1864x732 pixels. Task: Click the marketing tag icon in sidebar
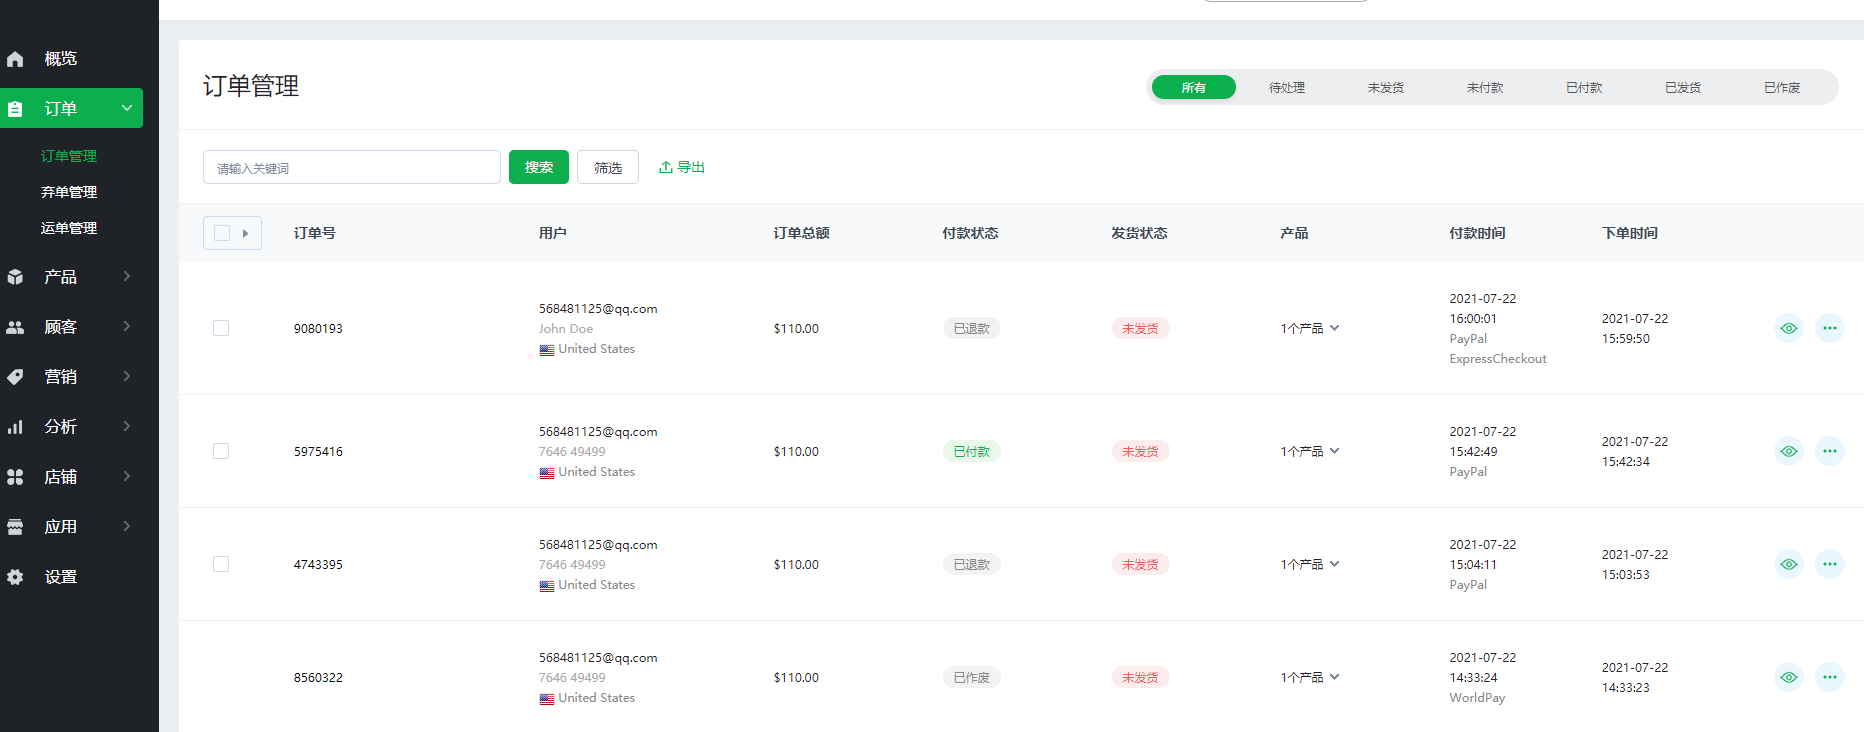click(15, 377)
